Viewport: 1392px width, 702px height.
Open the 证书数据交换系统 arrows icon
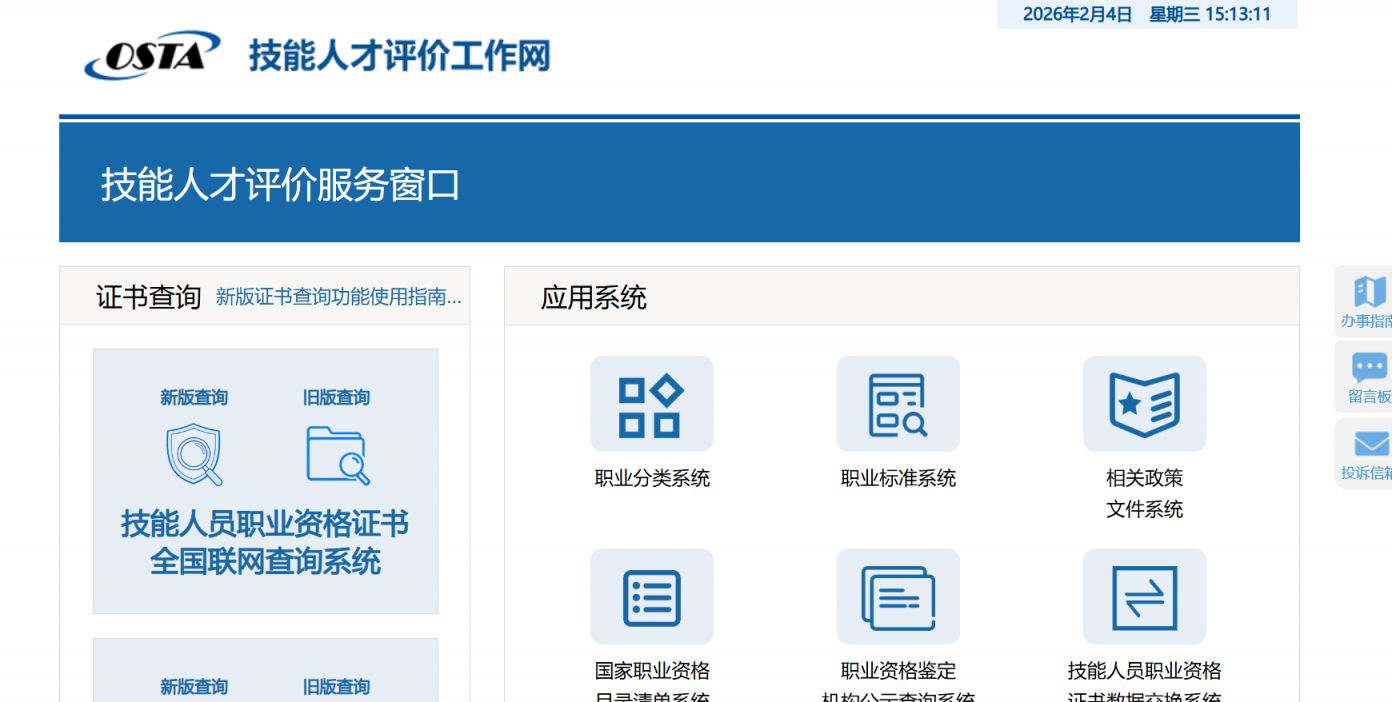pyautogui.click(x=1144, y=596)
